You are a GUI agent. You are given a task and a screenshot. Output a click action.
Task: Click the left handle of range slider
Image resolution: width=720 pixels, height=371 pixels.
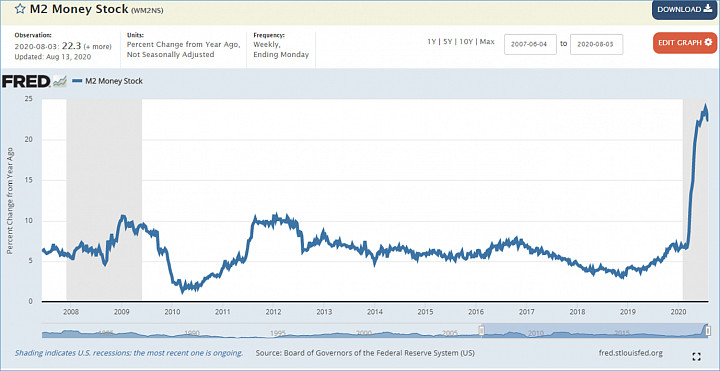(x=482, y=331)
